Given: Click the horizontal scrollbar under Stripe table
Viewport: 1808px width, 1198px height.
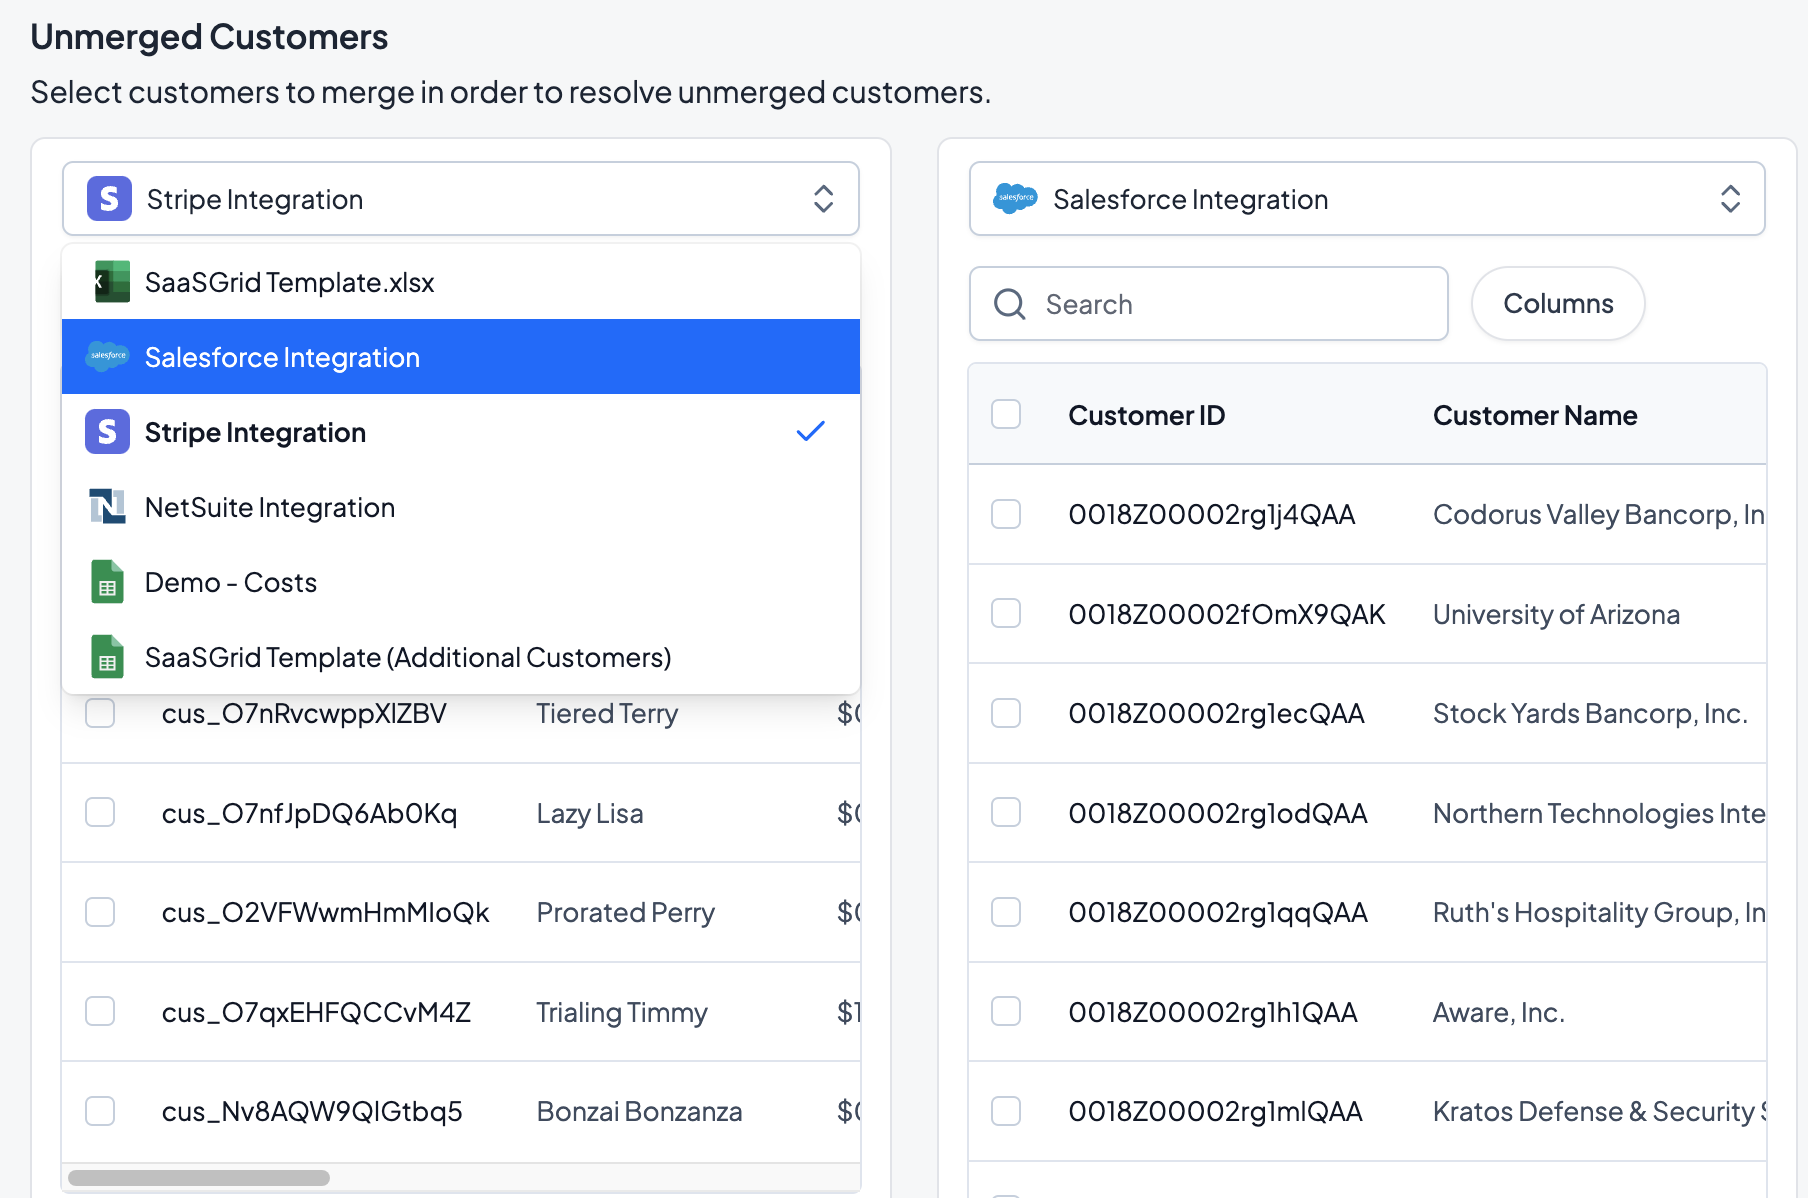Looking at the screenshot, I should 199,1178.
